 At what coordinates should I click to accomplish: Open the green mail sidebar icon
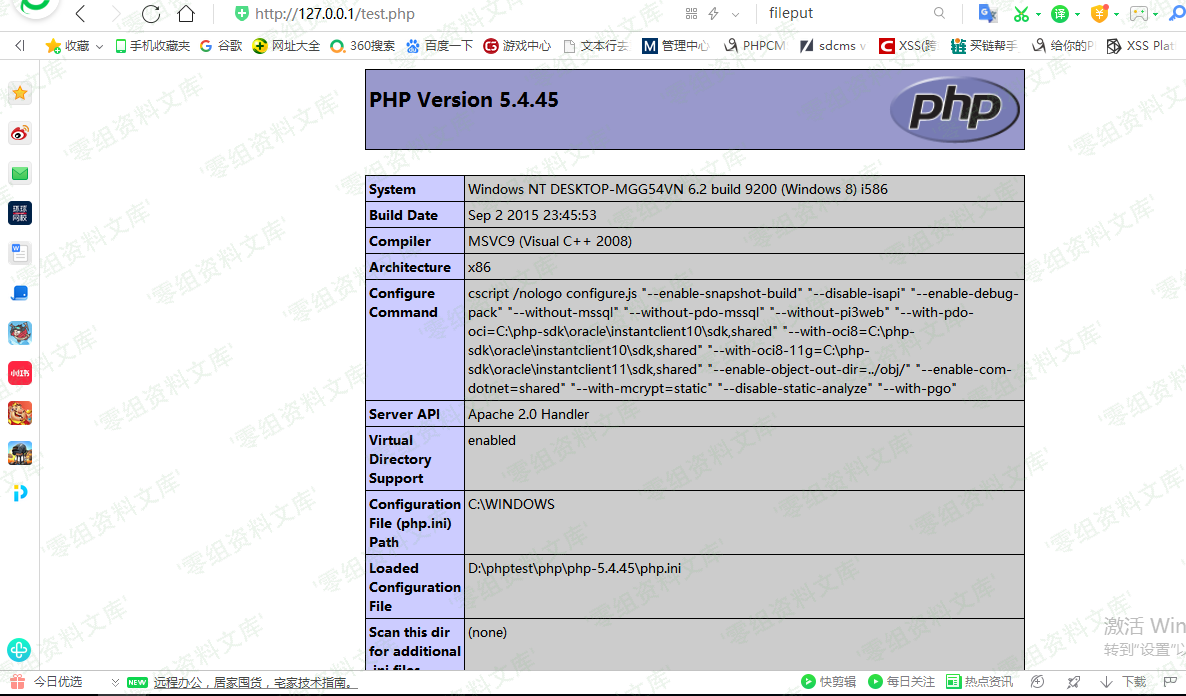pos(20,173)
